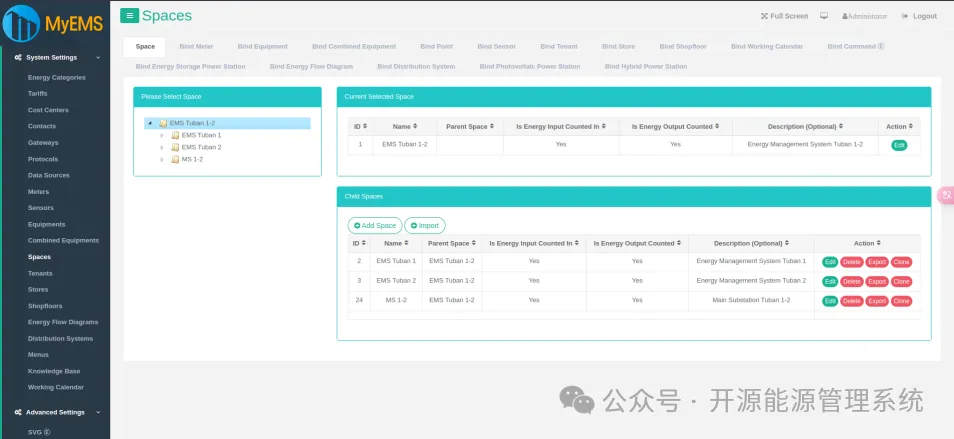This screenshot has width=954, height=439.
Task: Delete the EMS Tuban 2 child space
Action: [x=852, y=282]
